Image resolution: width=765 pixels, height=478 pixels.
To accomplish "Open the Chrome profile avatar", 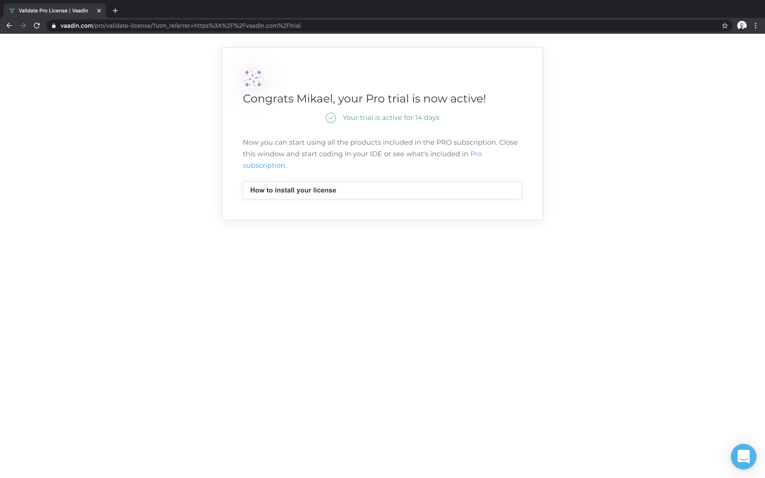I will [x=742, y=25].
